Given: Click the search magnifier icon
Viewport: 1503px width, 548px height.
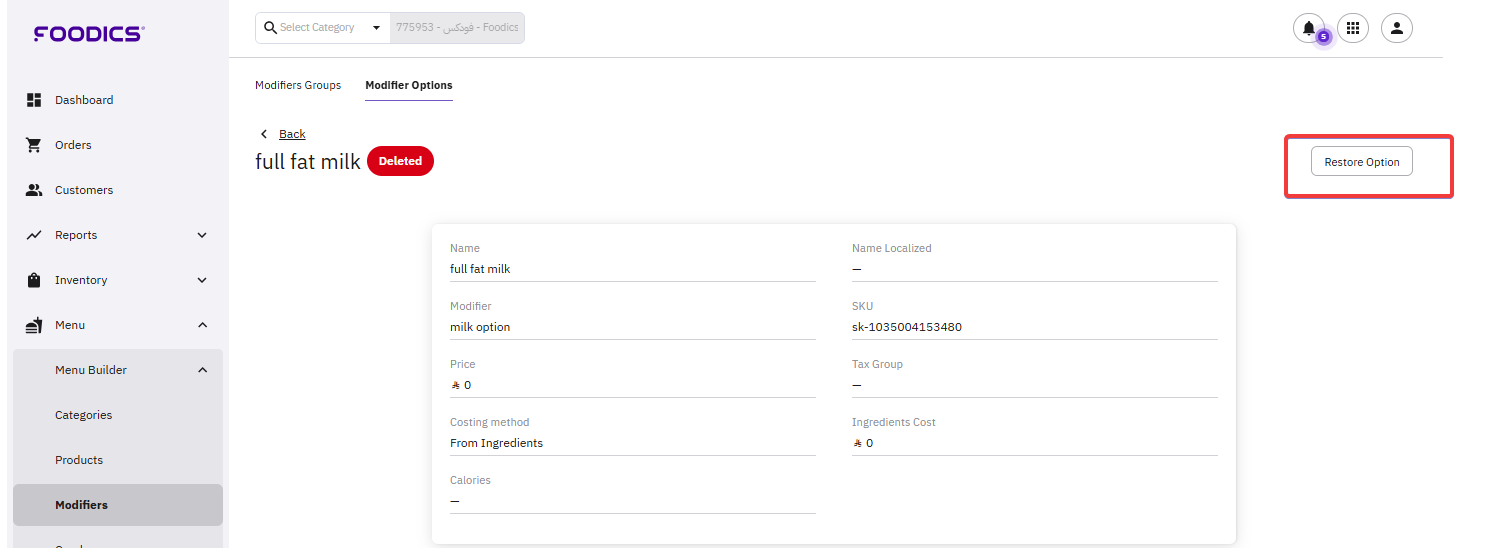Looking at the screenshot, I should [270, 28].
